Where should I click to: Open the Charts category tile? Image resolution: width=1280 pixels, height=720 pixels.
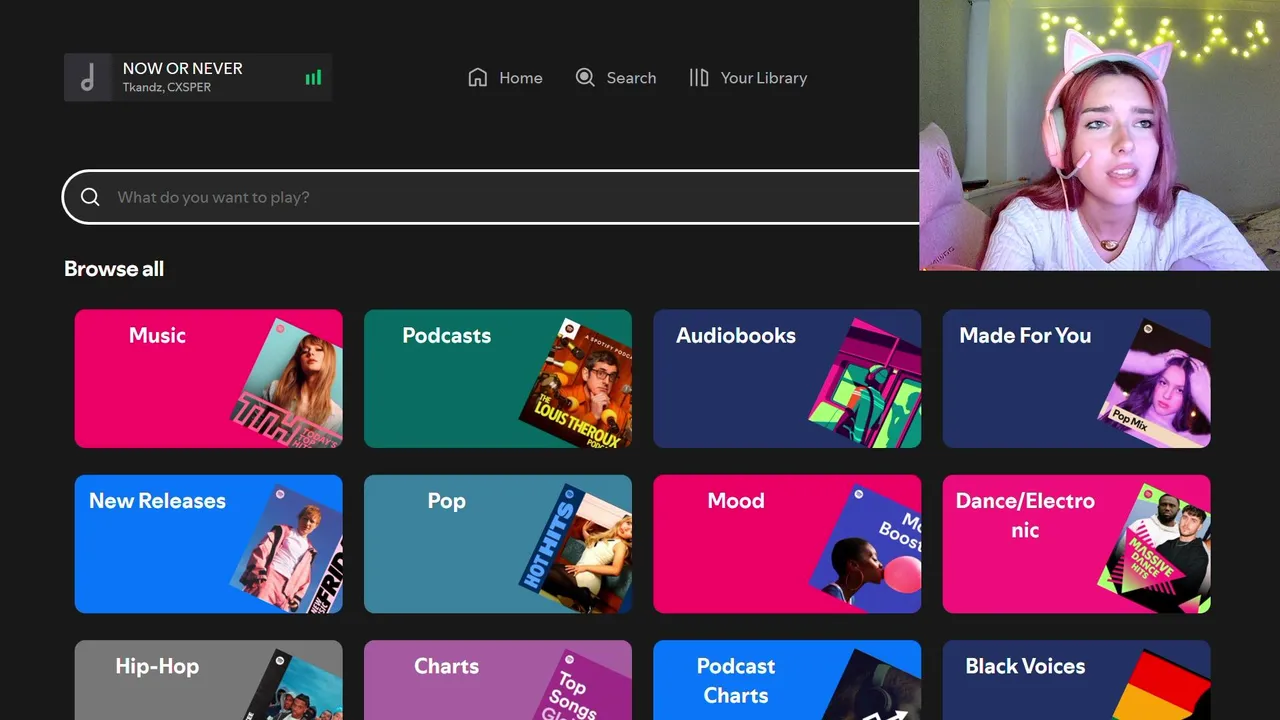[x=498, y=680]
